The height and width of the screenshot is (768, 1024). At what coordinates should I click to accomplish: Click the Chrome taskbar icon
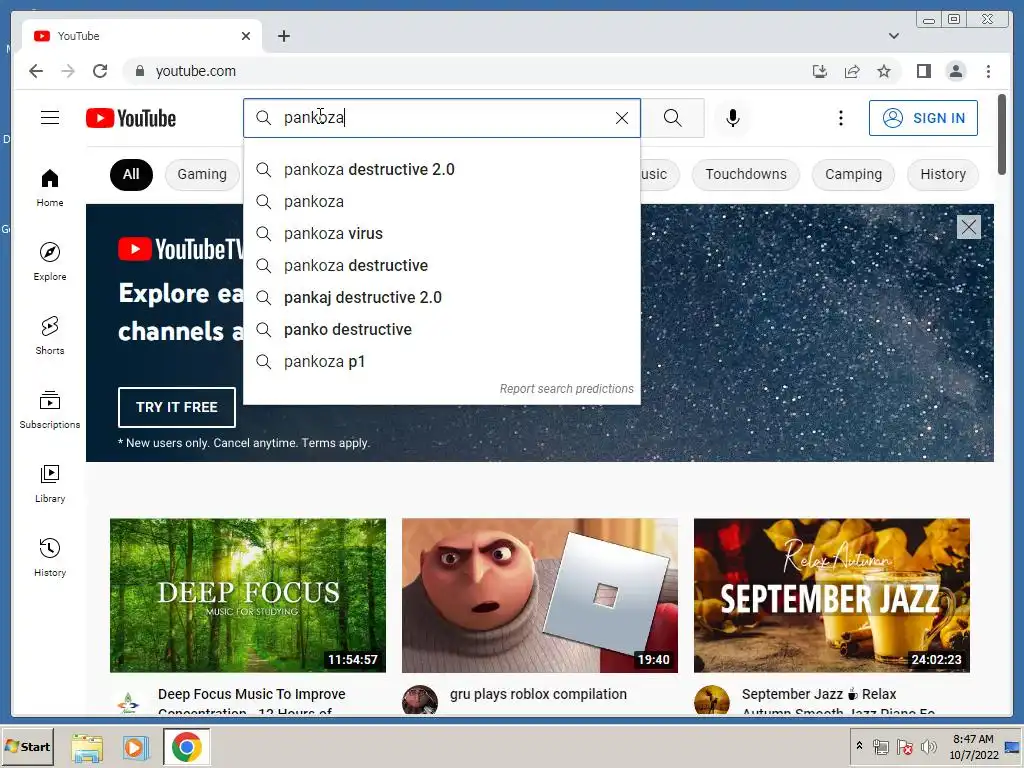point(186,747)
